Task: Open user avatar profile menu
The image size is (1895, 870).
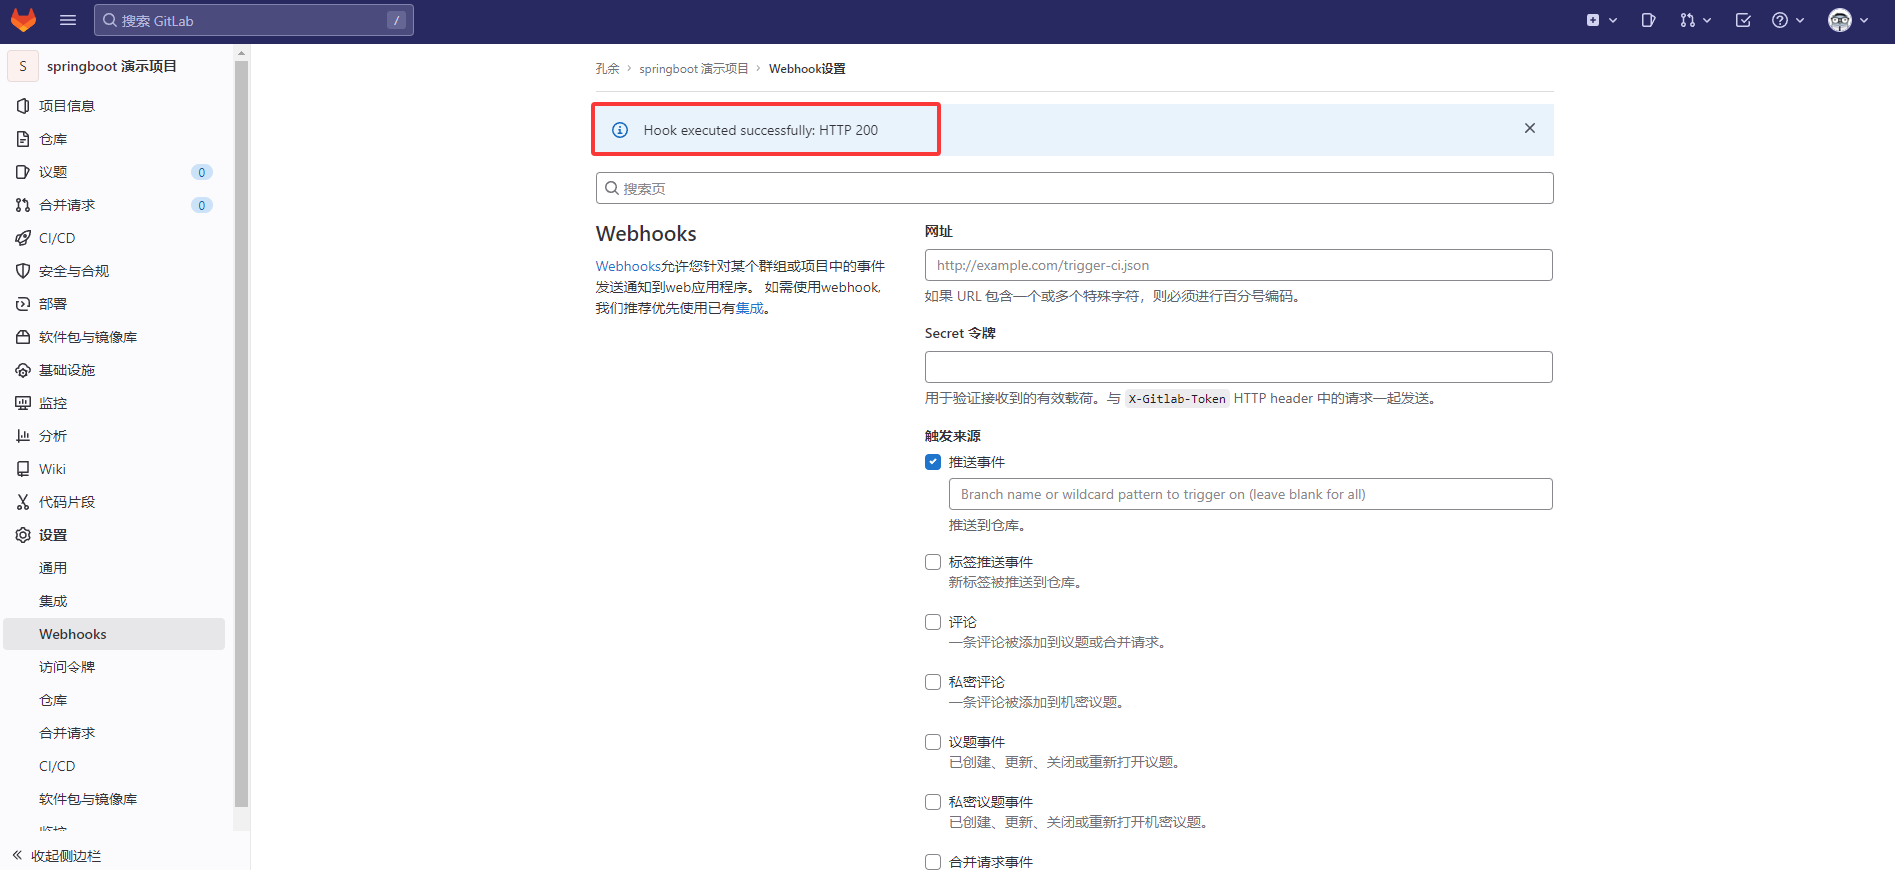Action: pyautogui.click(x=1848, y=20)
